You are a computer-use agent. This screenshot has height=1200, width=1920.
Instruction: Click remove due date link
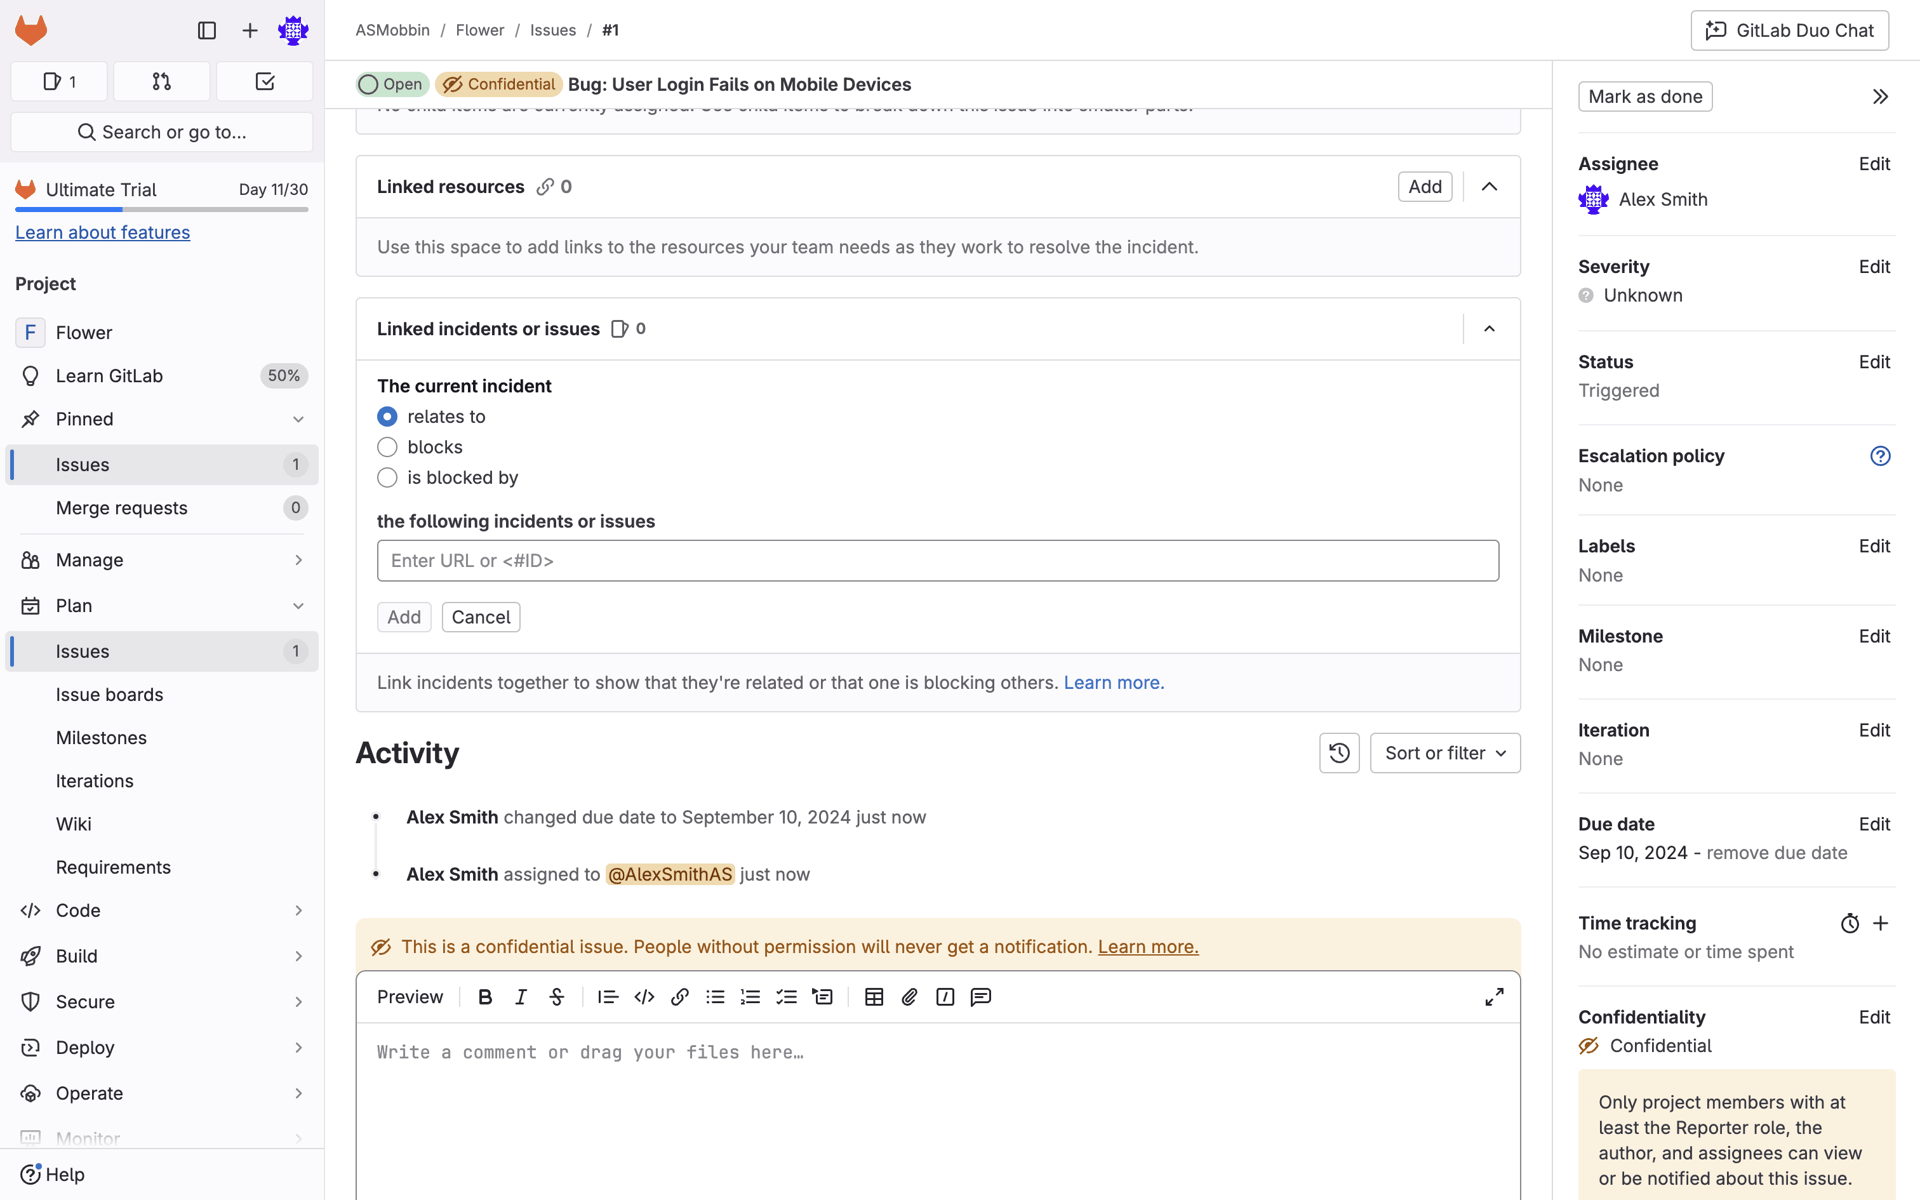[x=1776, y=853]
